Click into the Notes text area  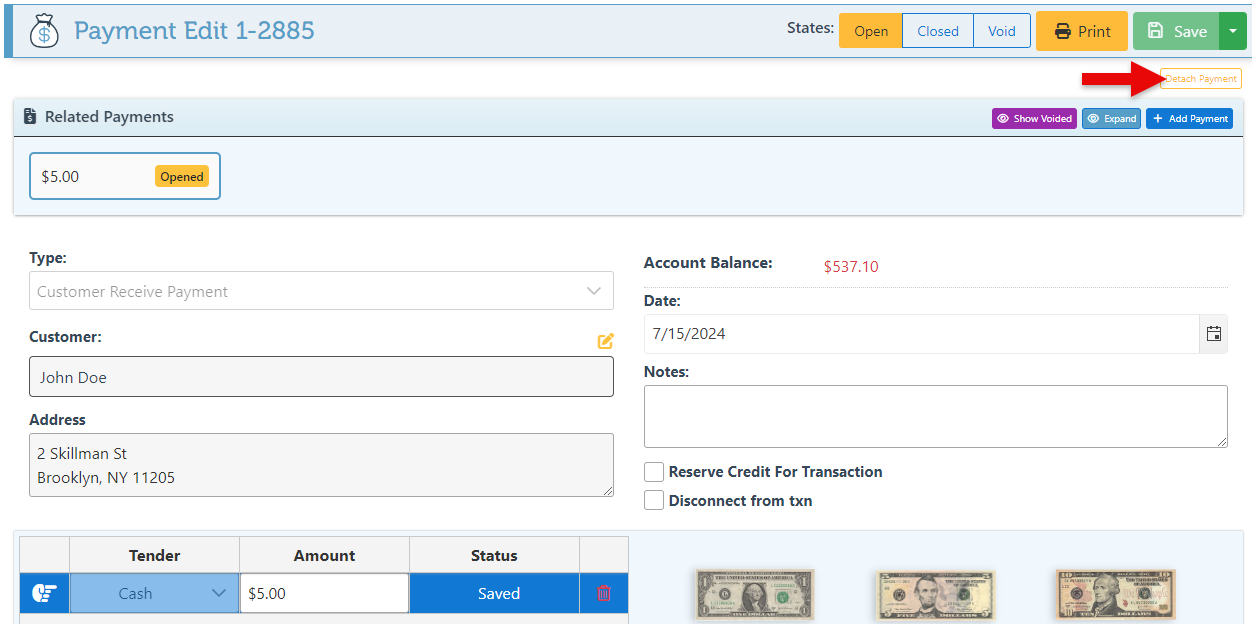(935, 416)
